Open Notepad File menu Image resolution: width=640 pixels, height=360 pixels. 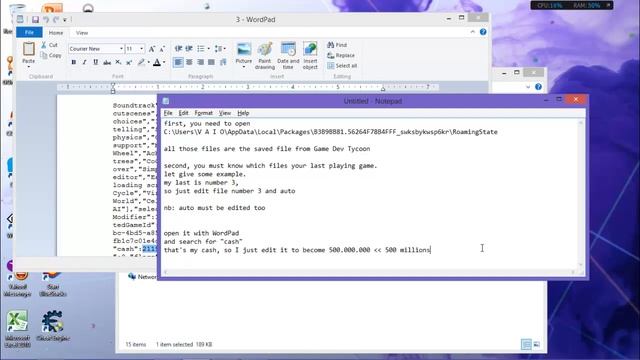coord(168,113)
